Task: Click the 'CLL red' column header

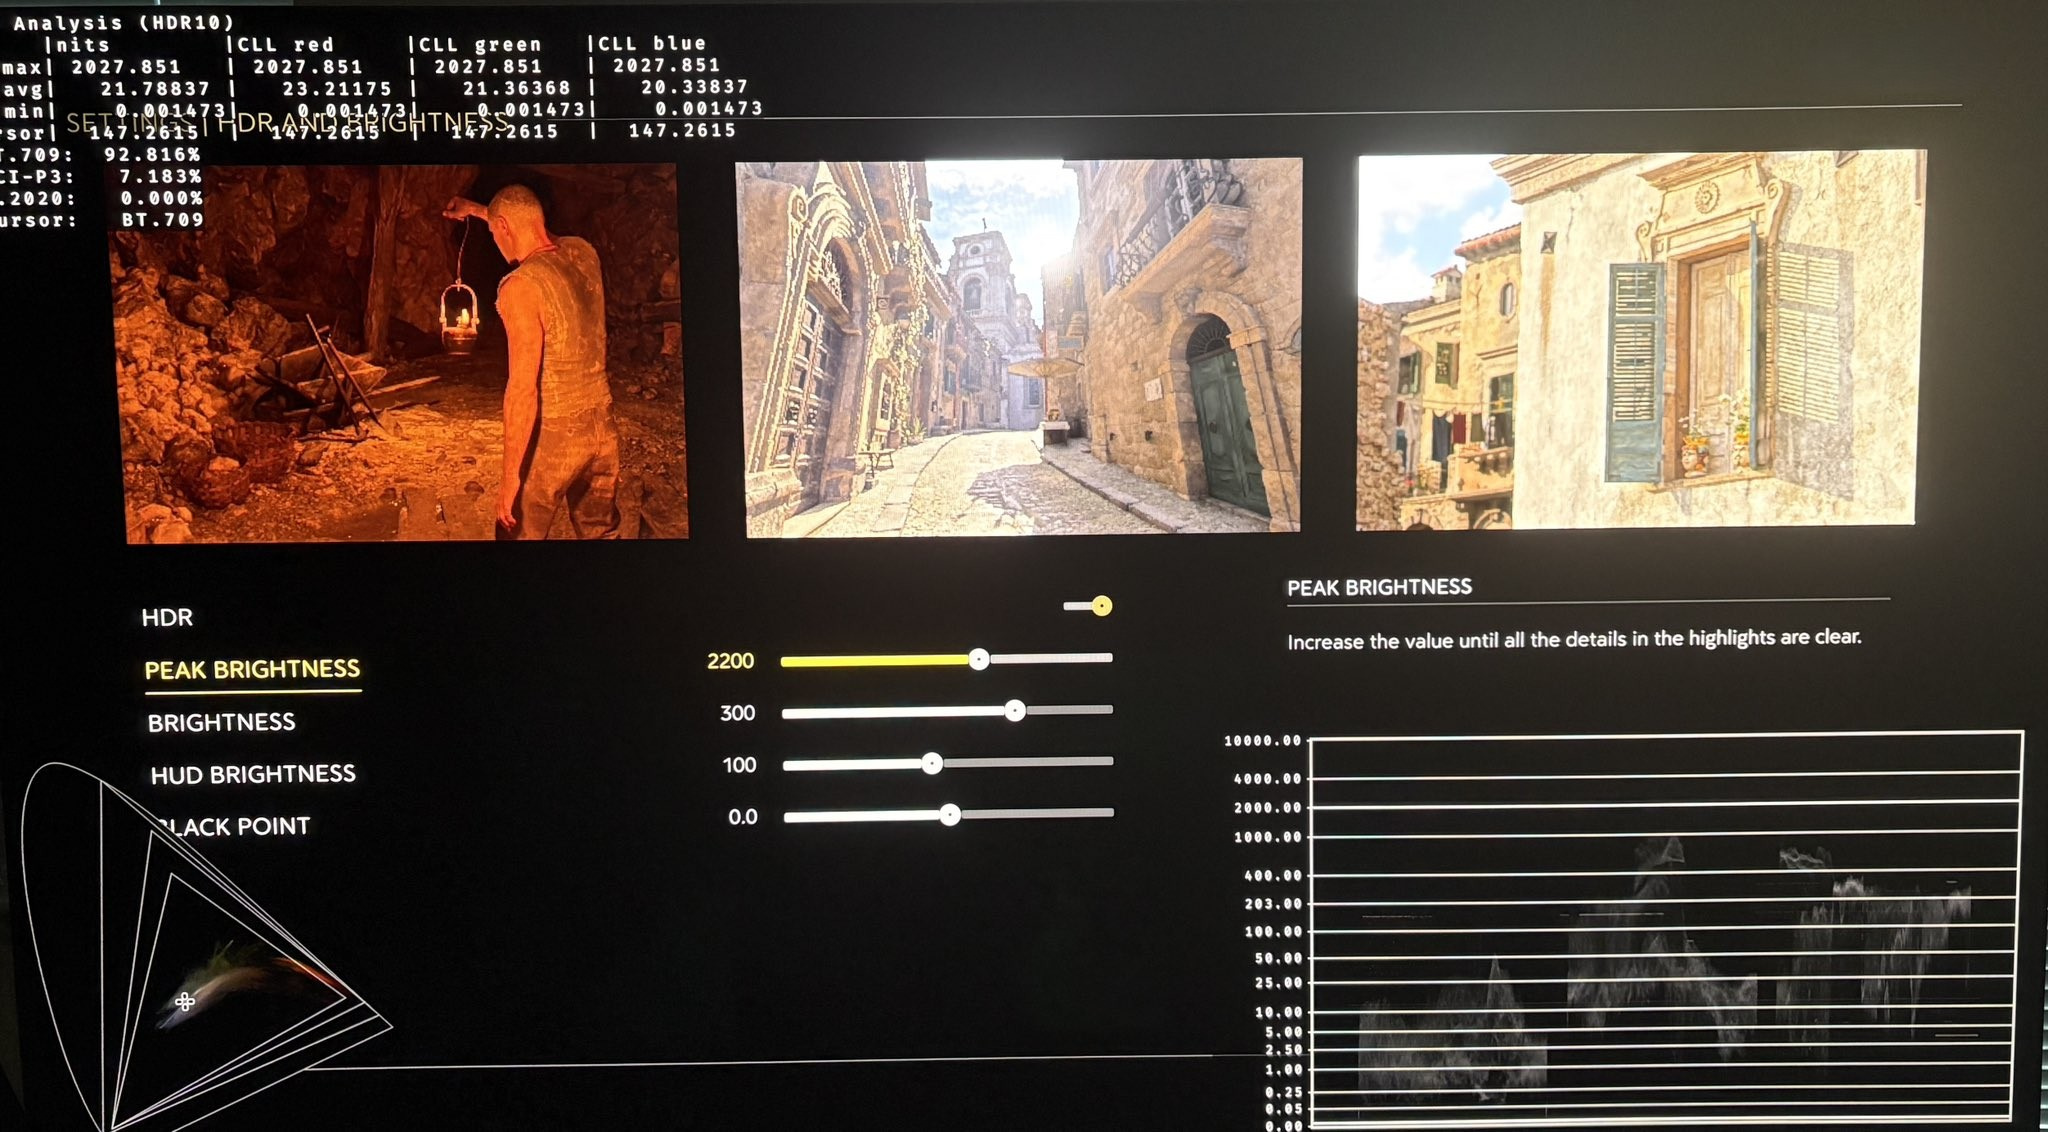Action: click(285, 44)
